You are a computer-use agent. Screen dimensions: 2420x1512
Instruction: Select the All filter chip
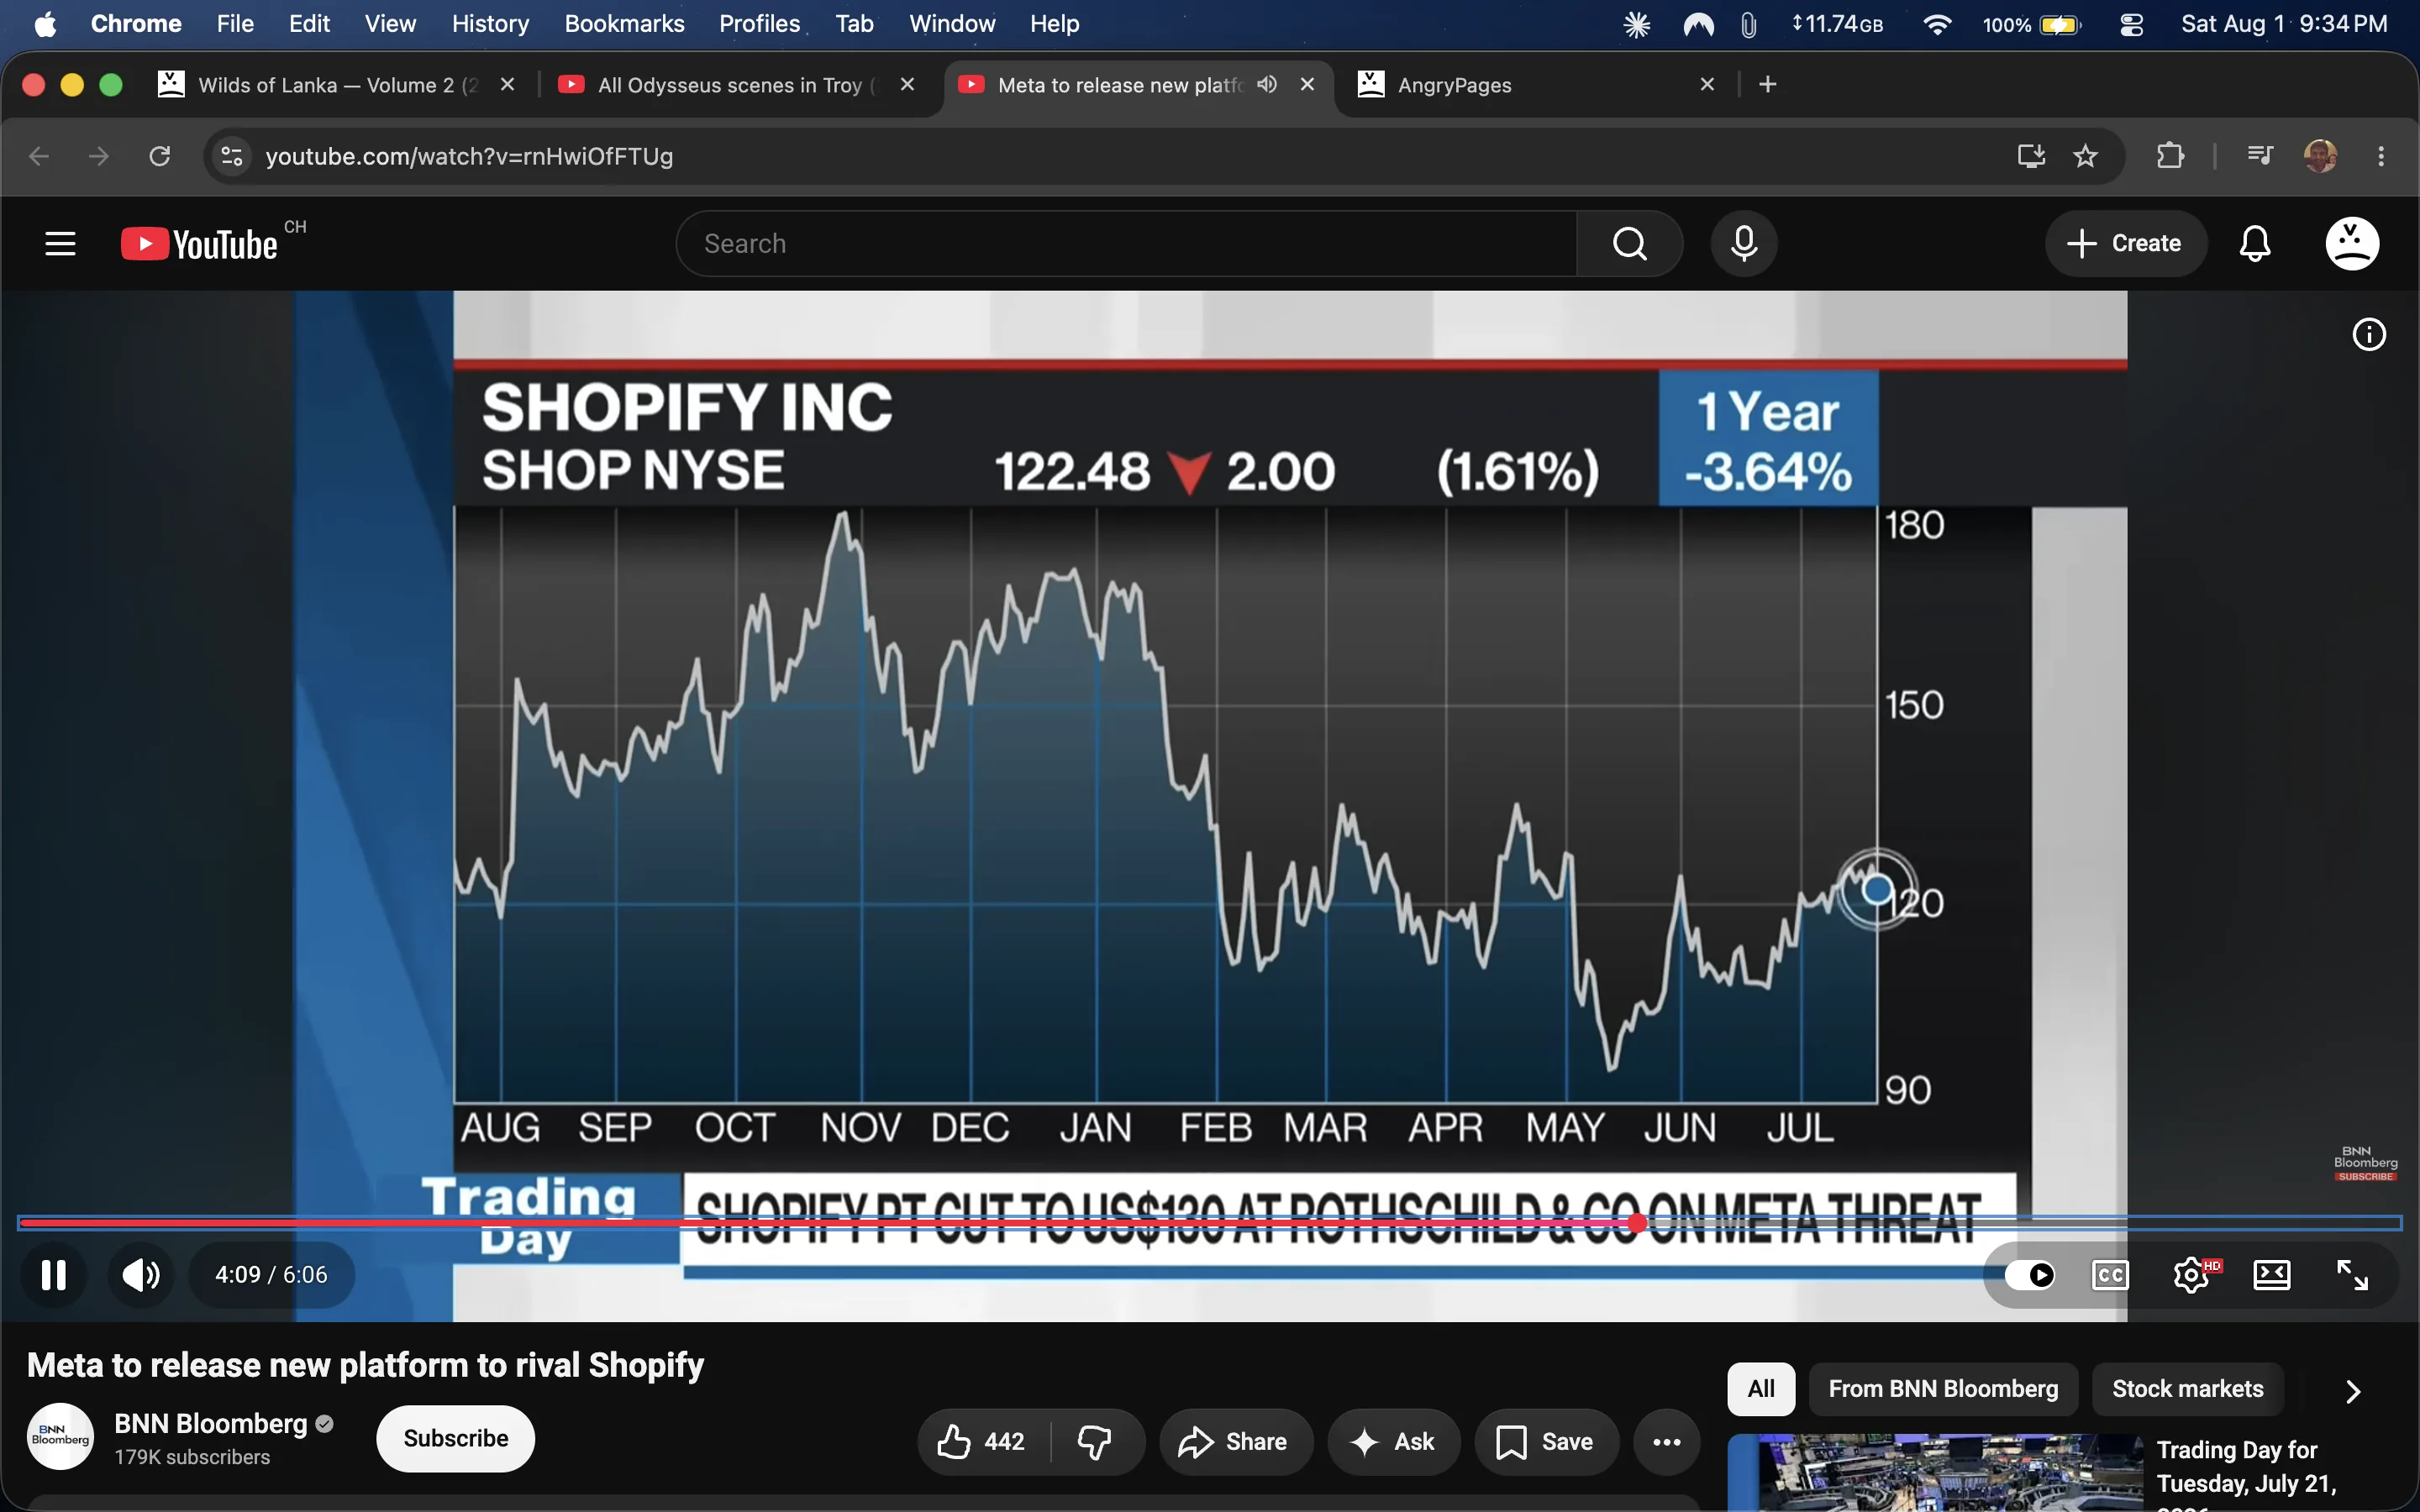1761,1389
